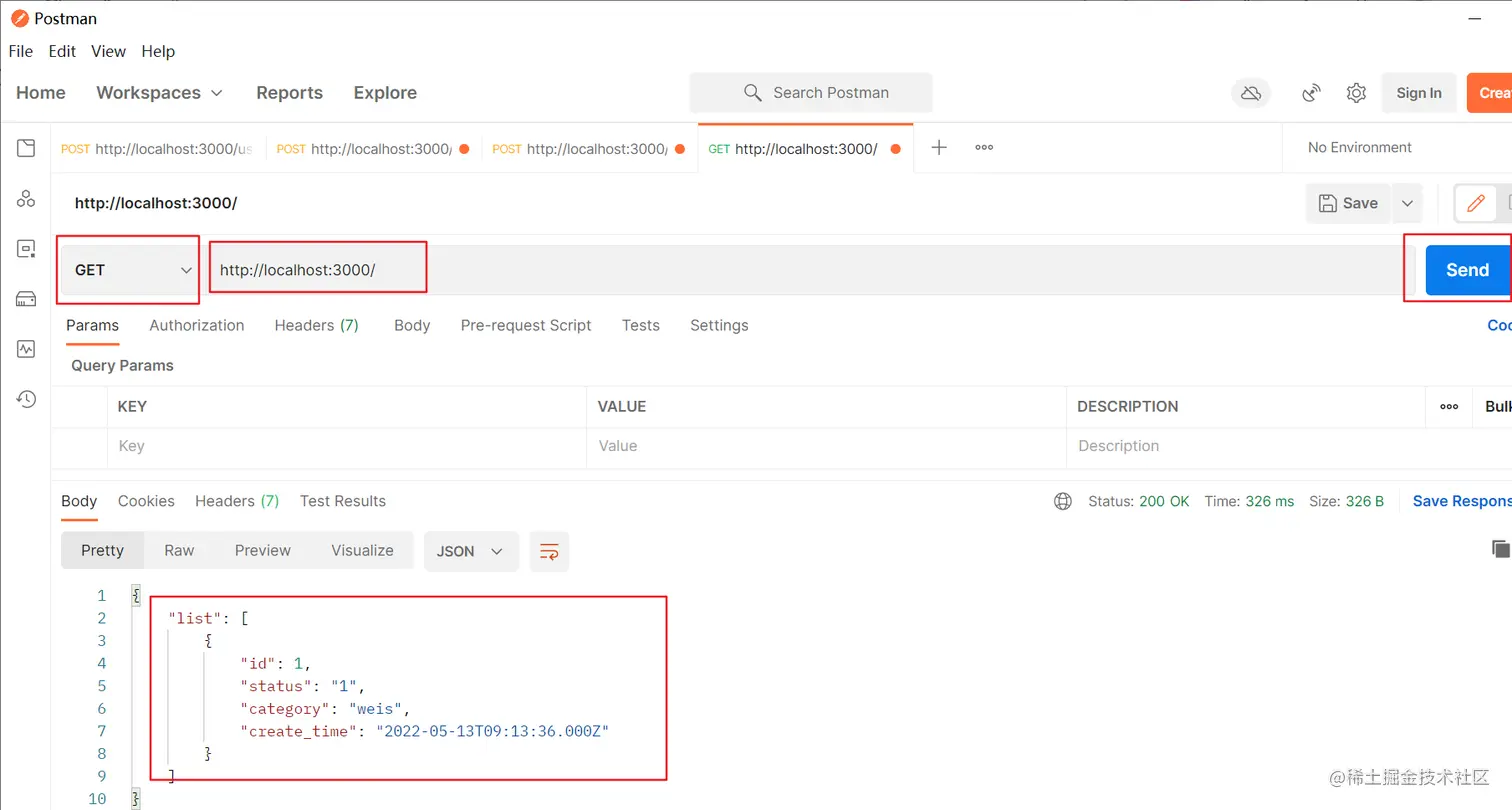Open the GET method dropdown
This screenshot has height=810, width=1512.
[x=131, y=270]
